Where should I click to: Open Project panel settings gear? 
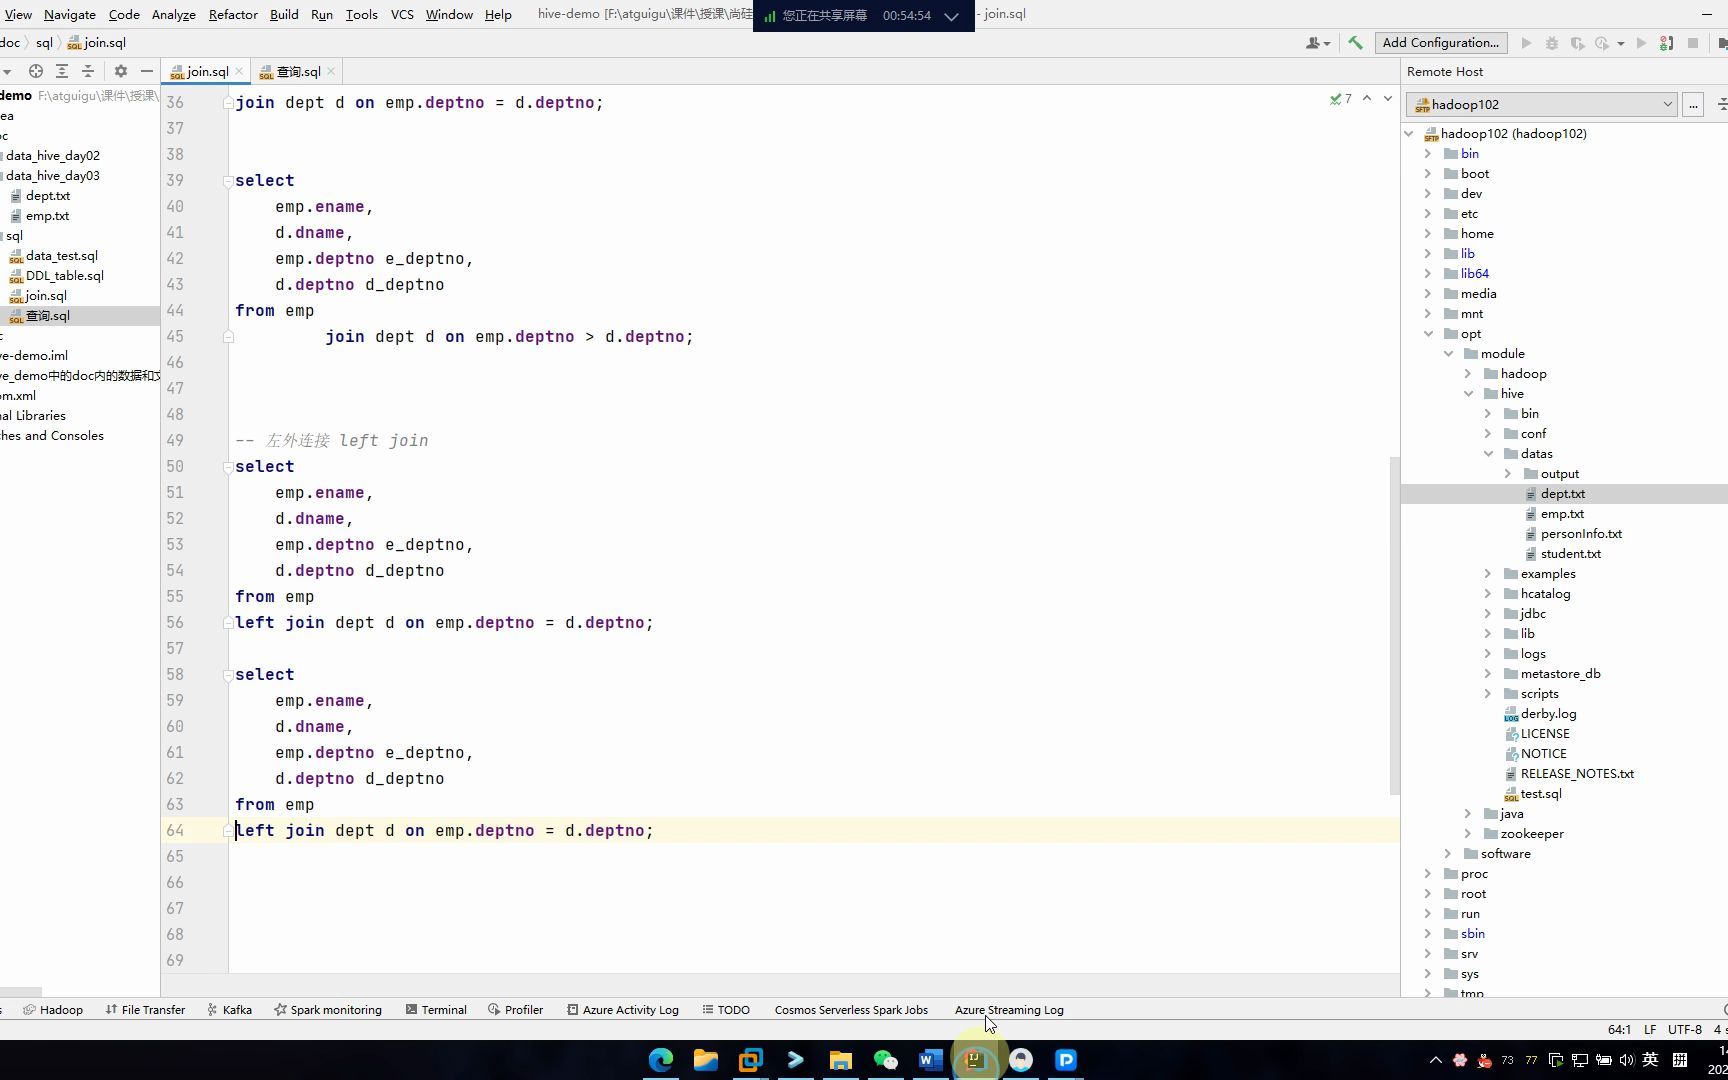click(121, 71)
